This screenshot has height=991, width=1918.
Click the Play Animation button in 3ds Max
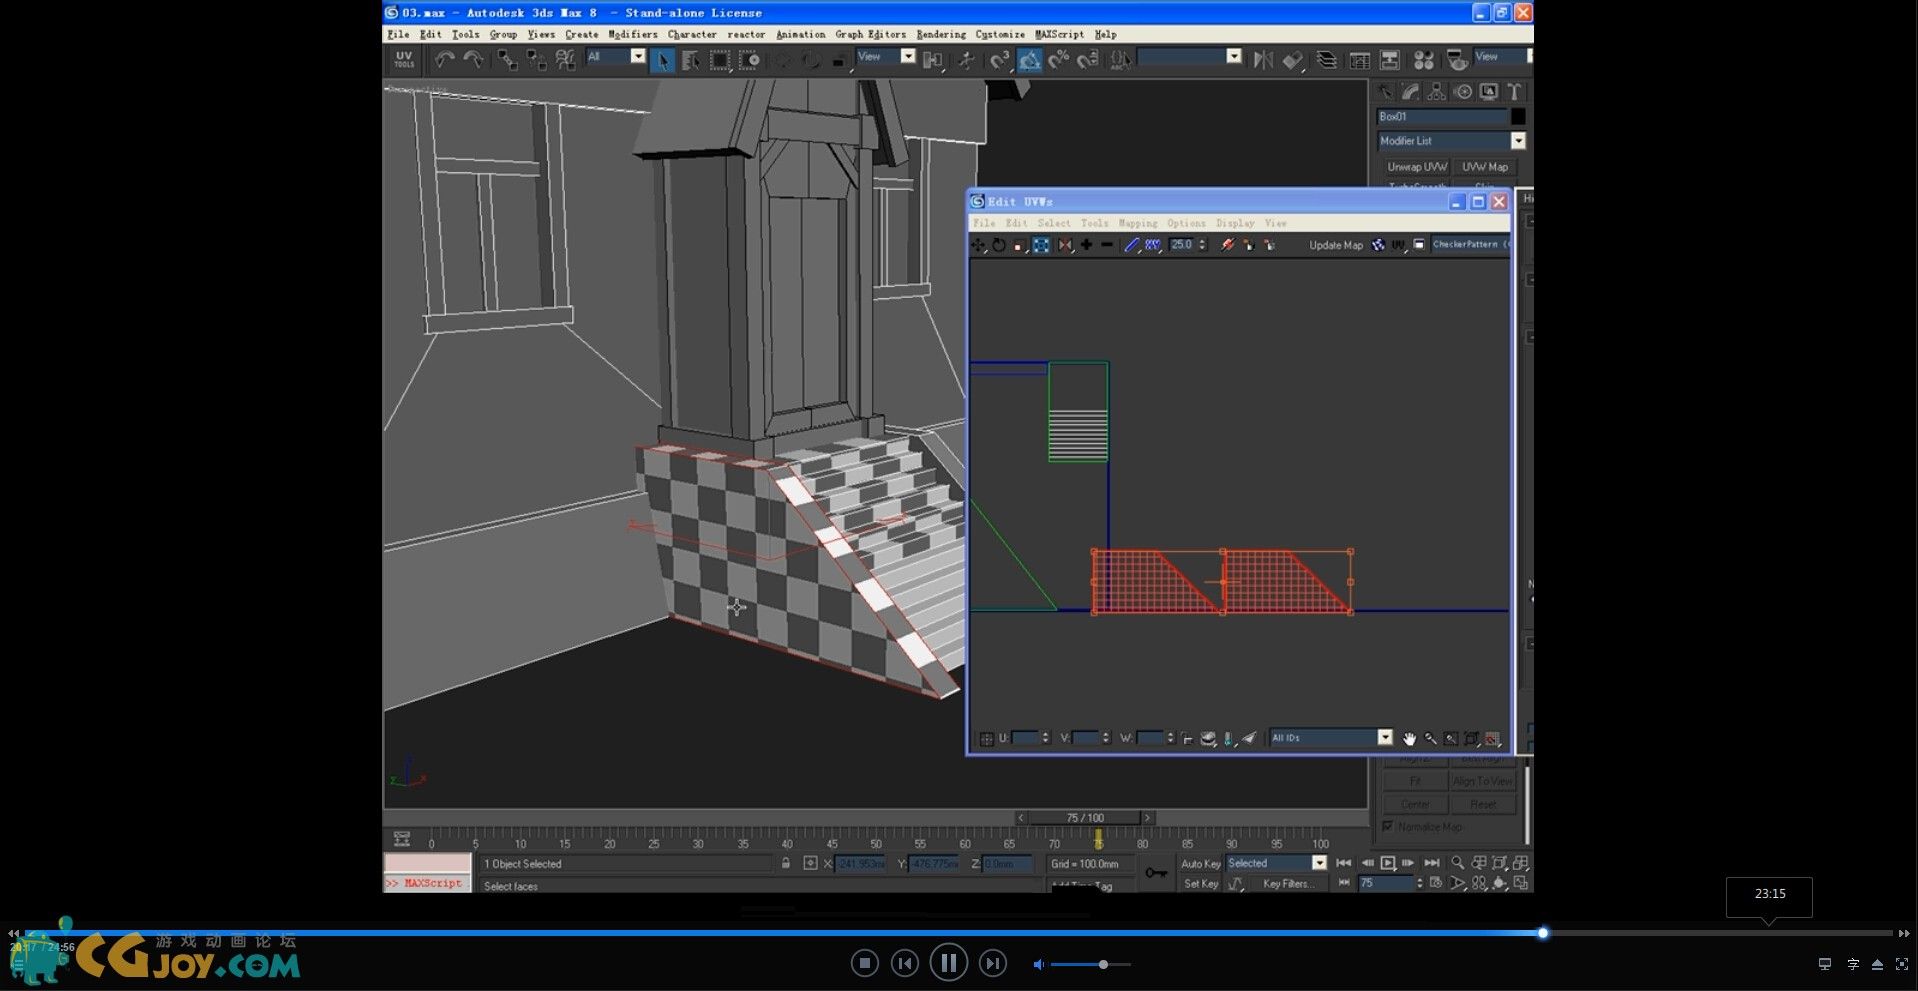(1388, 863)
